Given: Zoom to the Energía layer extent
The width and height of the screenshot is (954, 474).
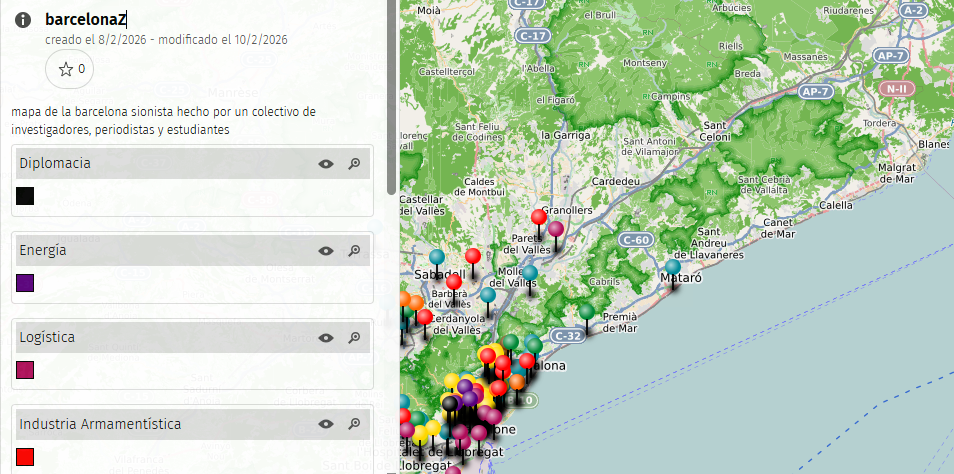Looking at the screenshot, I should click(x=354, y=251).
